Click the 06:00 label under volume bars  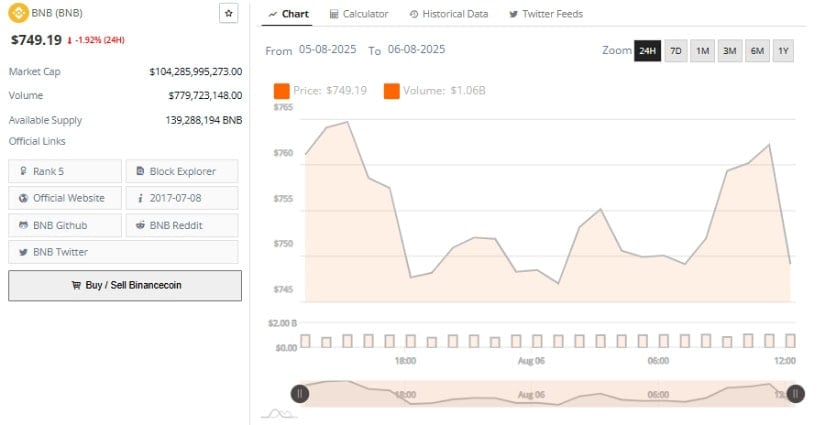pos(658,361)
